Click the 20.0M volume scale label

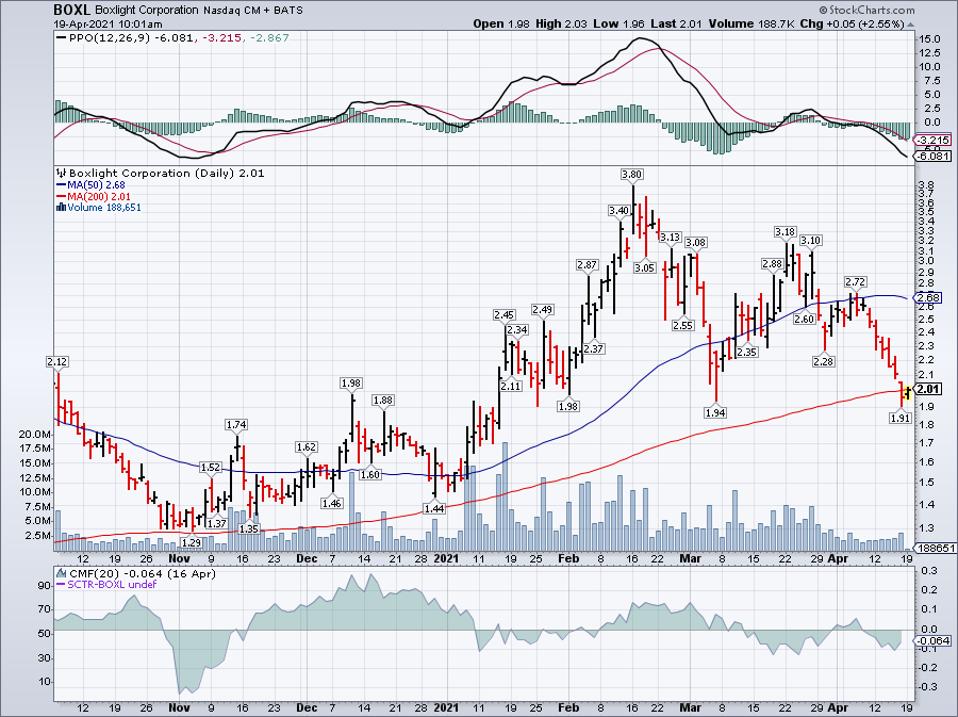34,434
